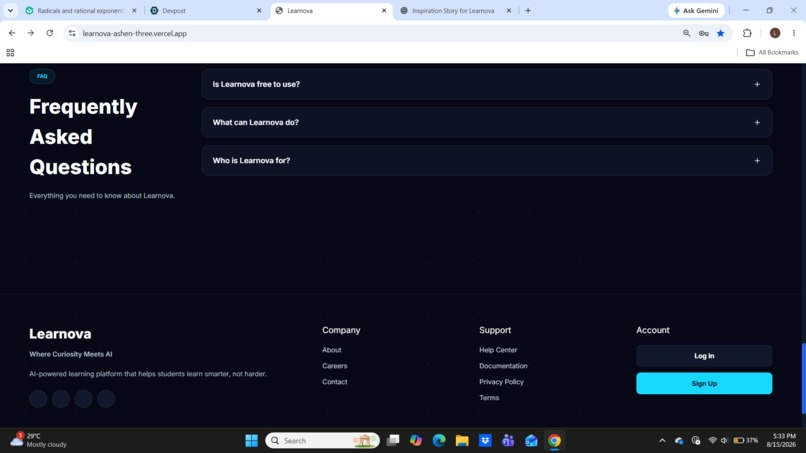Screen dimensions: 806x453
Task: Open the Documentation link
Action: pyautogui.click(x=503, y=366)
